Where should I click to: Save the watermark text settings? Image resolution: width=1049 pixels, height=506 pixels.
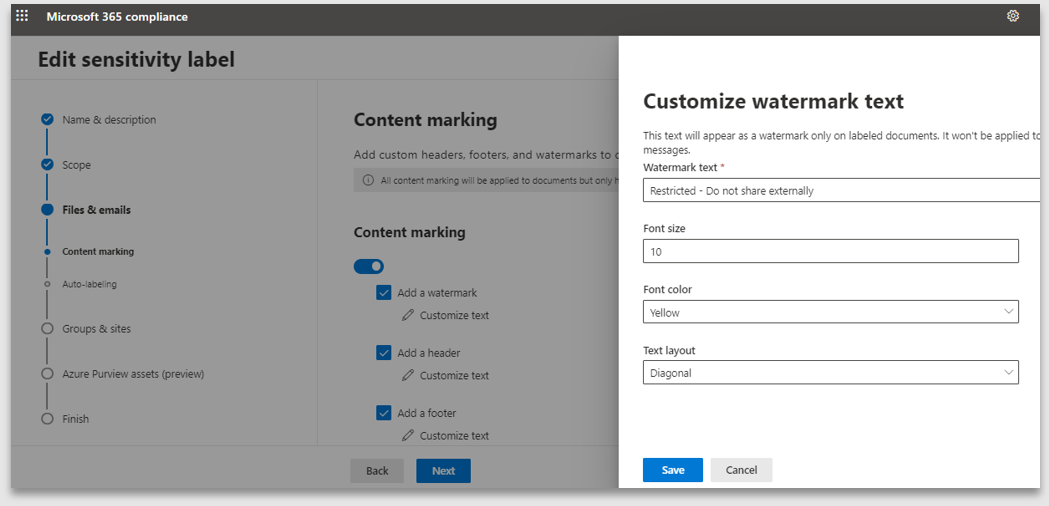(x=672, y=470)
